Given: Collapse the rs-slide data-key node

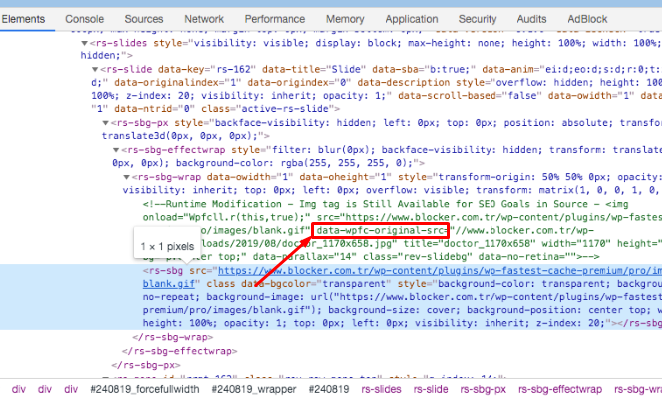Looking at the screenshot, I should 95,69.
